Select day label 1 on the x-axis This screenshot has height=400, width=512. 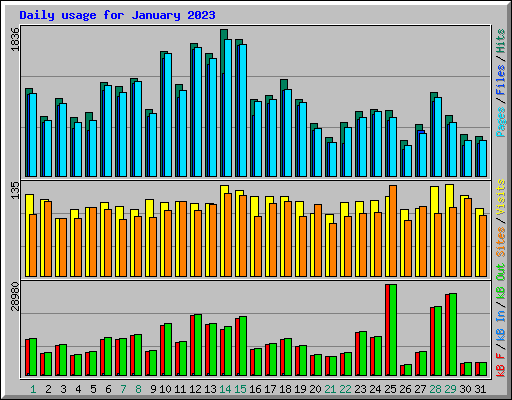pyautogui.click(x=33, y=389)
